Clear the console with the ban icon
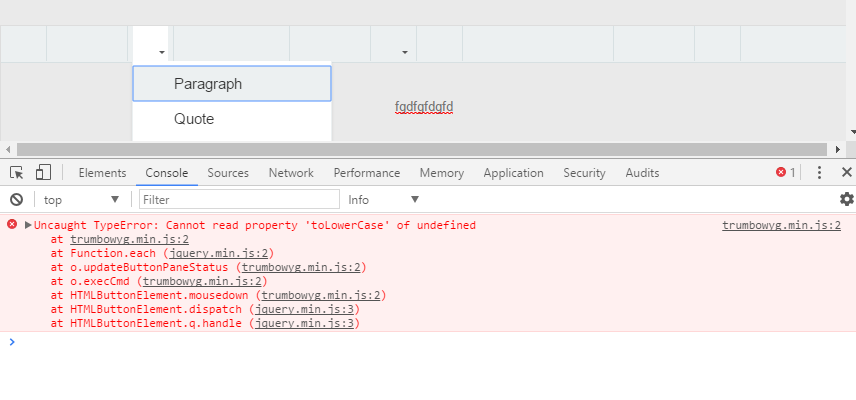 pyautogui.click(x=16, y=200)
